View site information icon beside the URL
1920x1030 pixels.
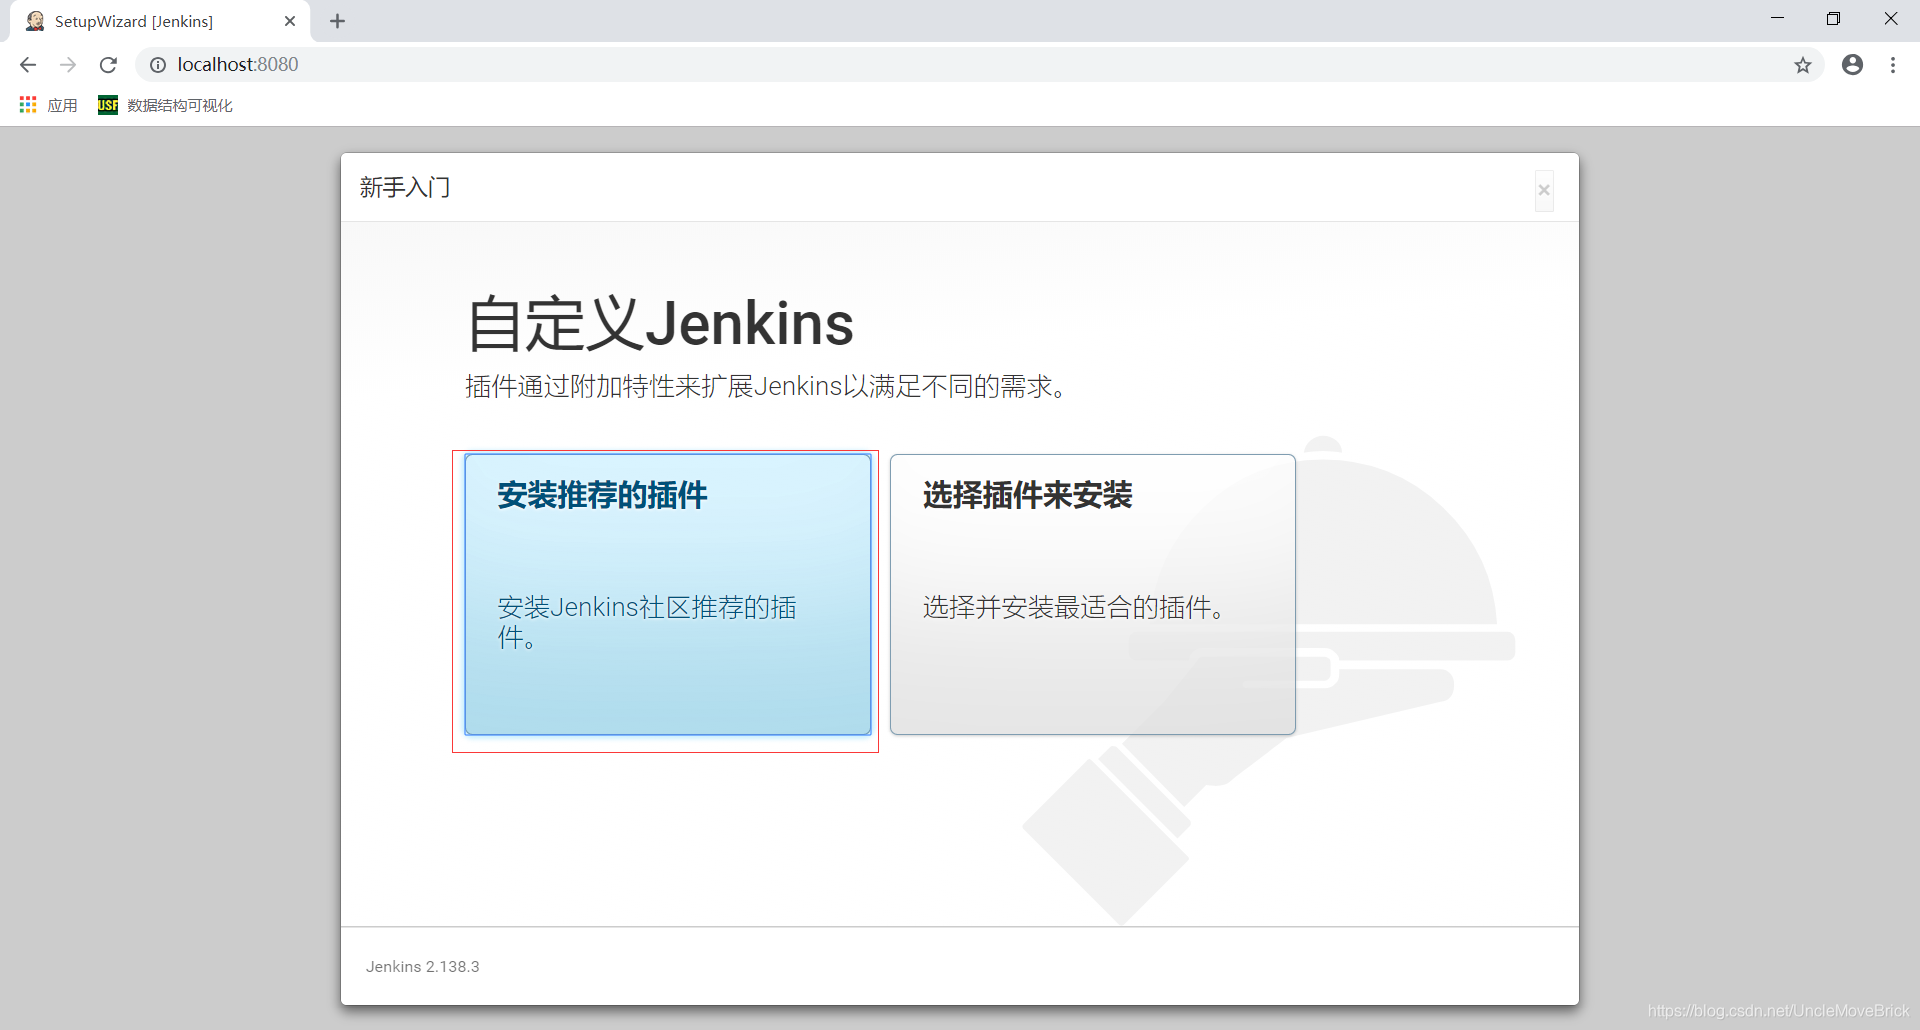[x=158, y=65]
